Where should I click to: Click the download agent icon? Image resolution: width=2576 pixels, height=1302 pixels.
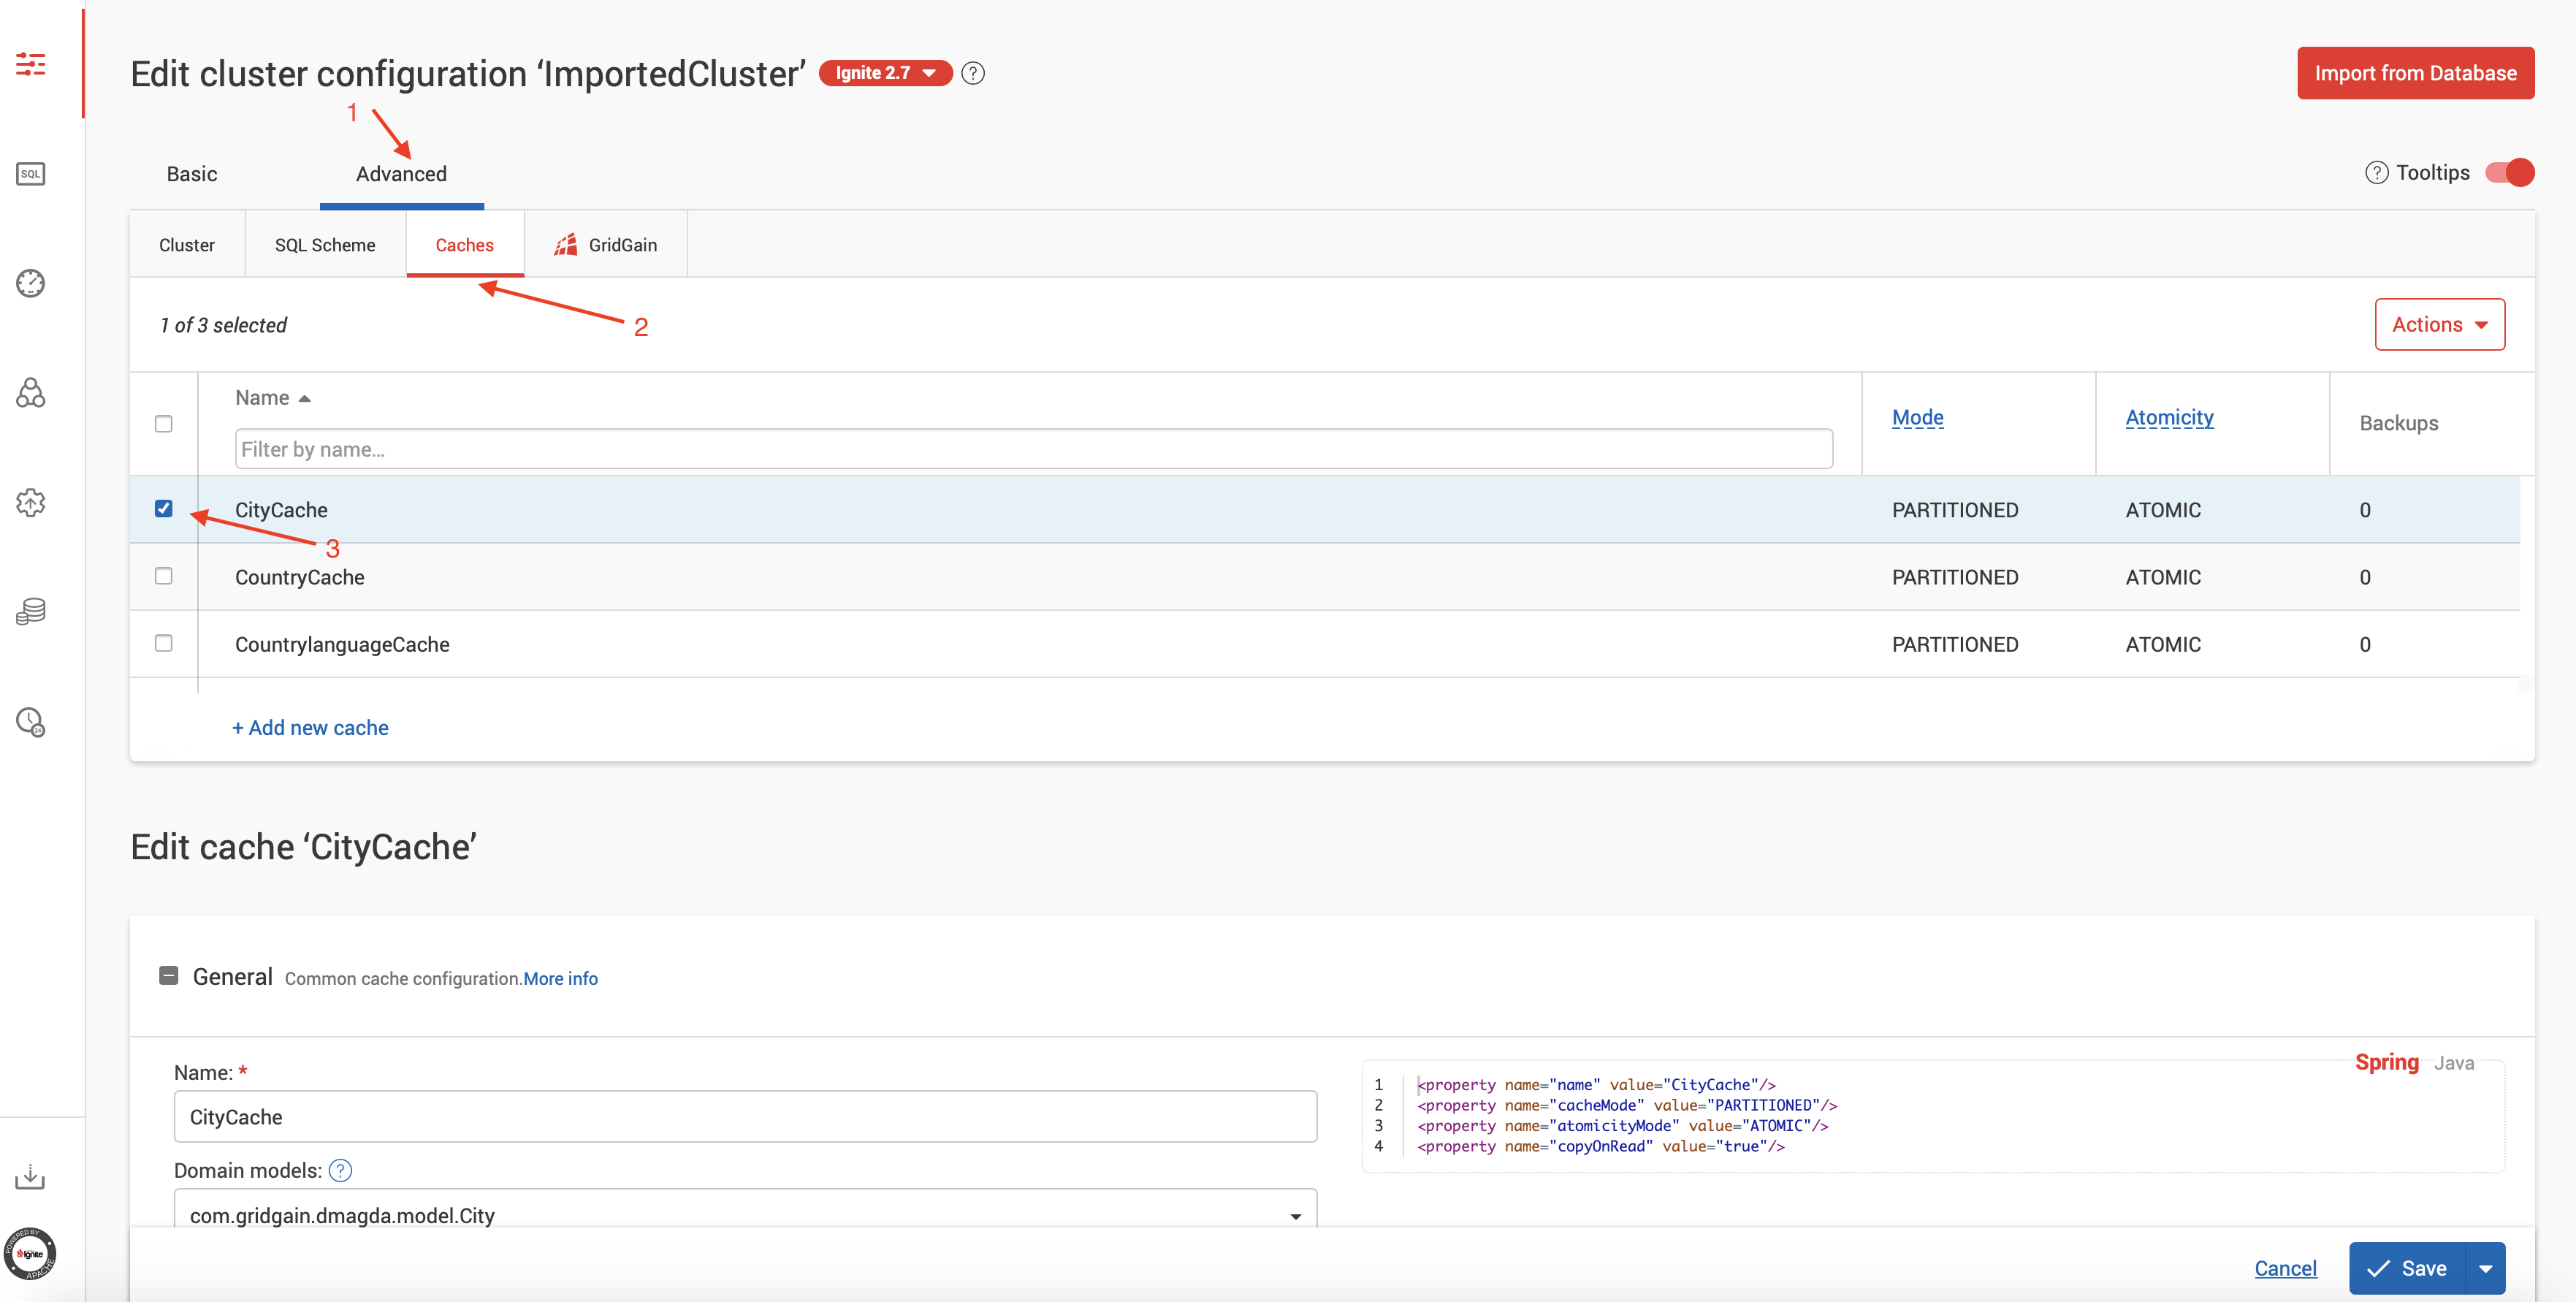tap(30, 1176)
